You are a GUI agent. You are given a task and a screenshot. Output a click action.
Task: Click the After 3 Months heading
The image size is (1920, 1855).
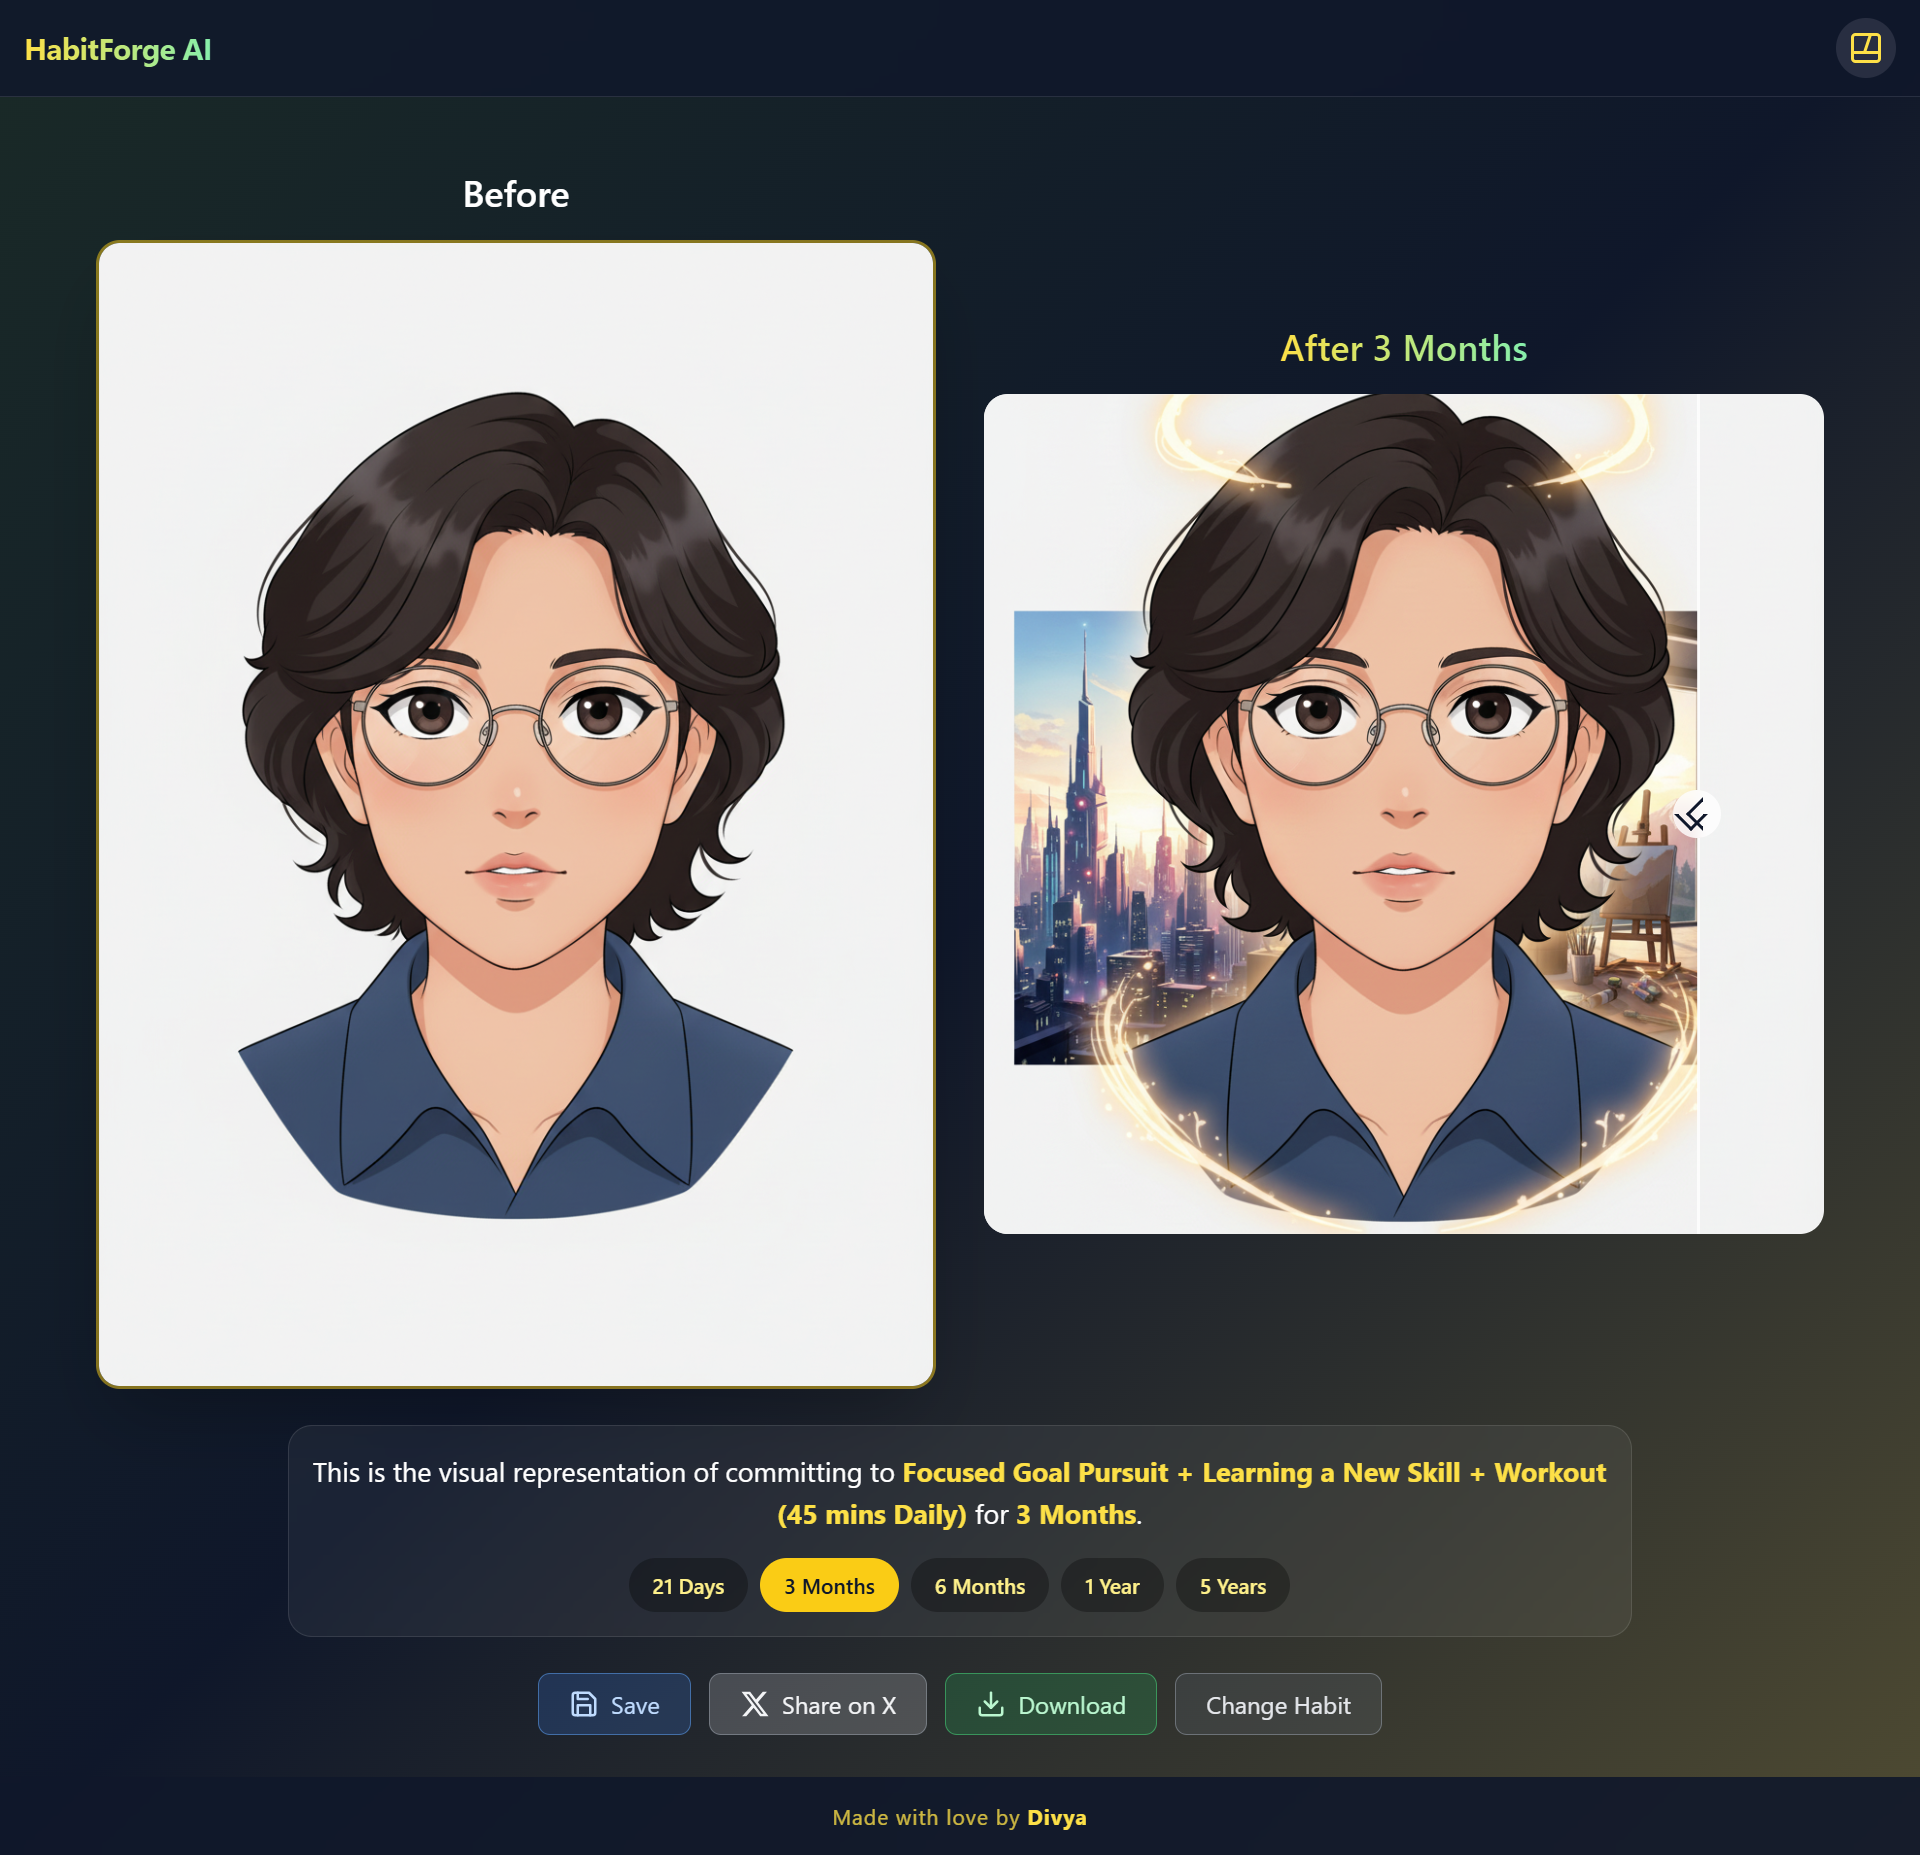[1403, 348]
